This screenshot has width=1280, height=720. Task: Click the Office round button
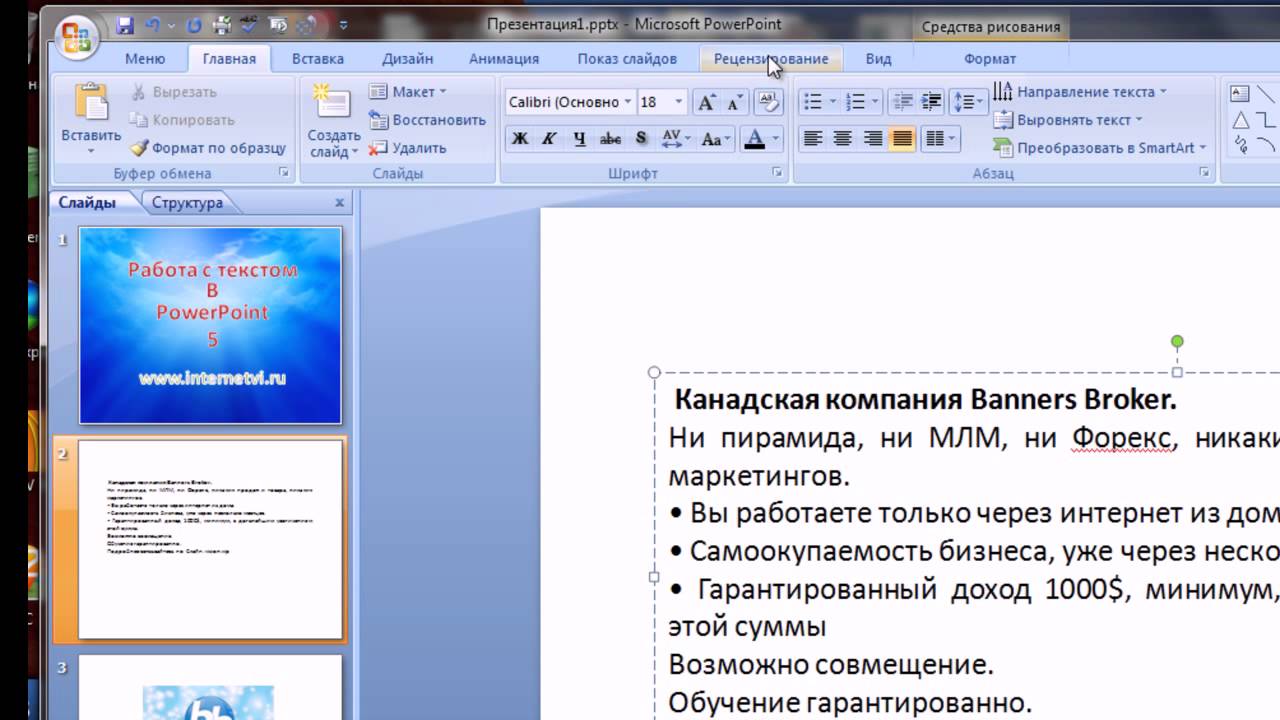click(77, 37)
